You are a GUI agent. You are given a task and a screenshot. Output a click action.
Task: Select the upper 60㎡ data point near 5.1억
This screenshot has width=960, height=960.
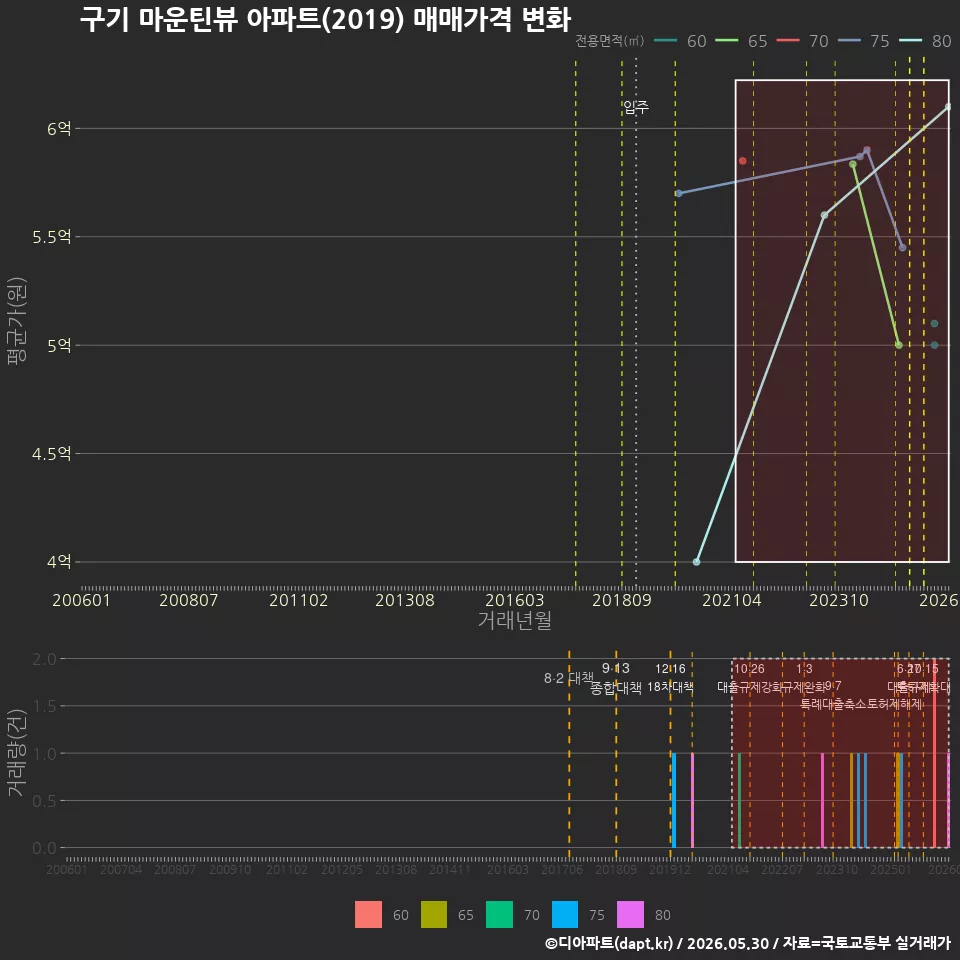(x=934, y=323)
